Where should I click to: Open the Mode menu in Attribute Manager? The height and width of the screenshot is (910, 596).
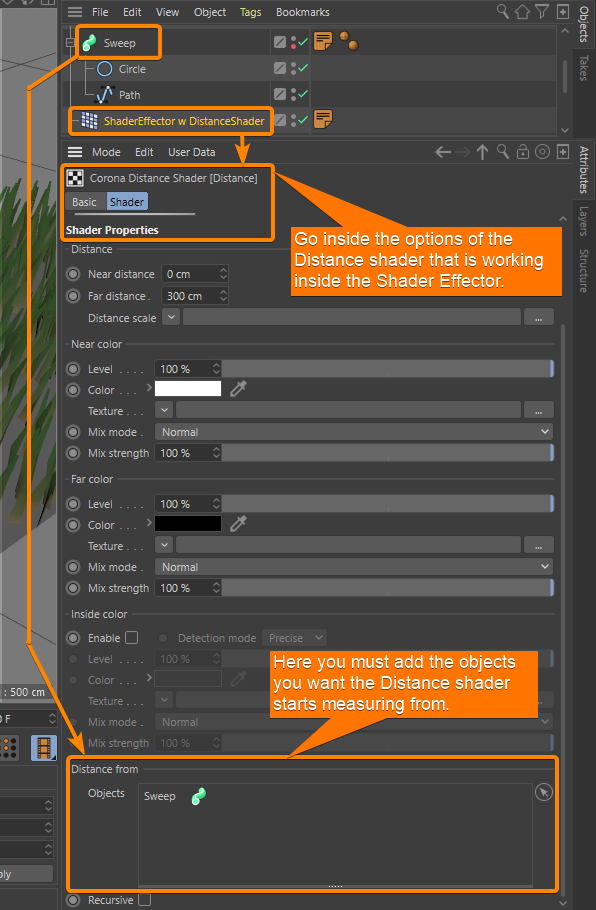[106, 152]
